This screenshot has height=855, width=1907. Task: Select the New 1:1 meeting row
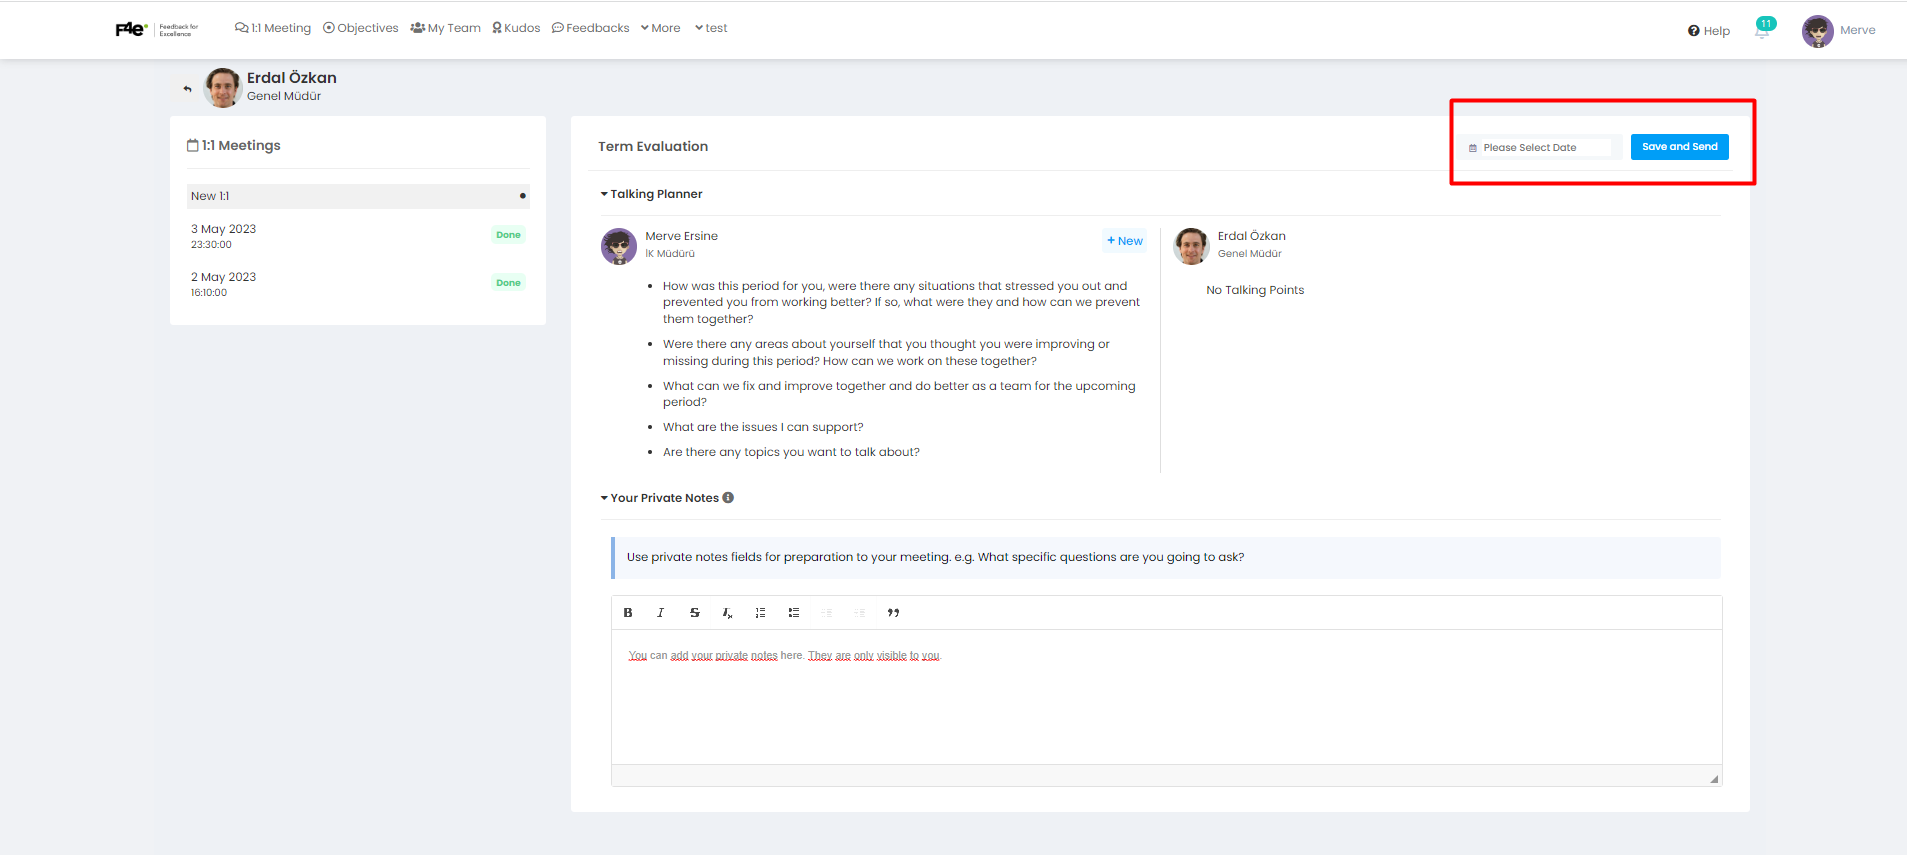pos(358,196)
